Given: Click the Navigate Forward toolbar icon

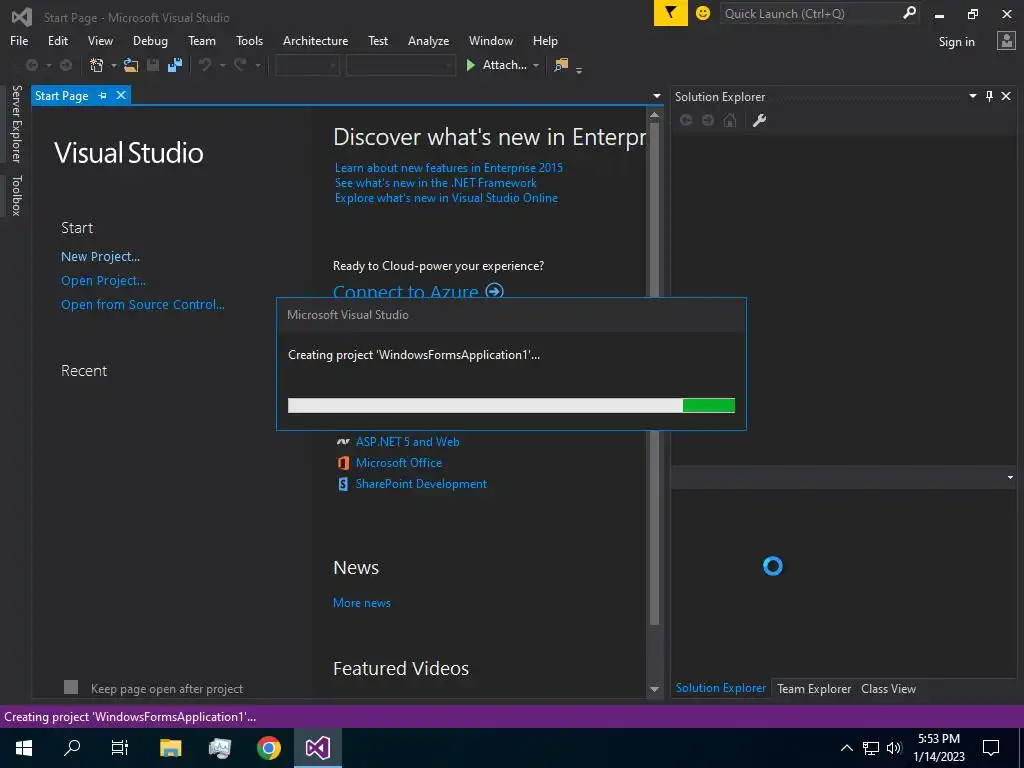Looking at the screenshot, I should click(66, 65).
